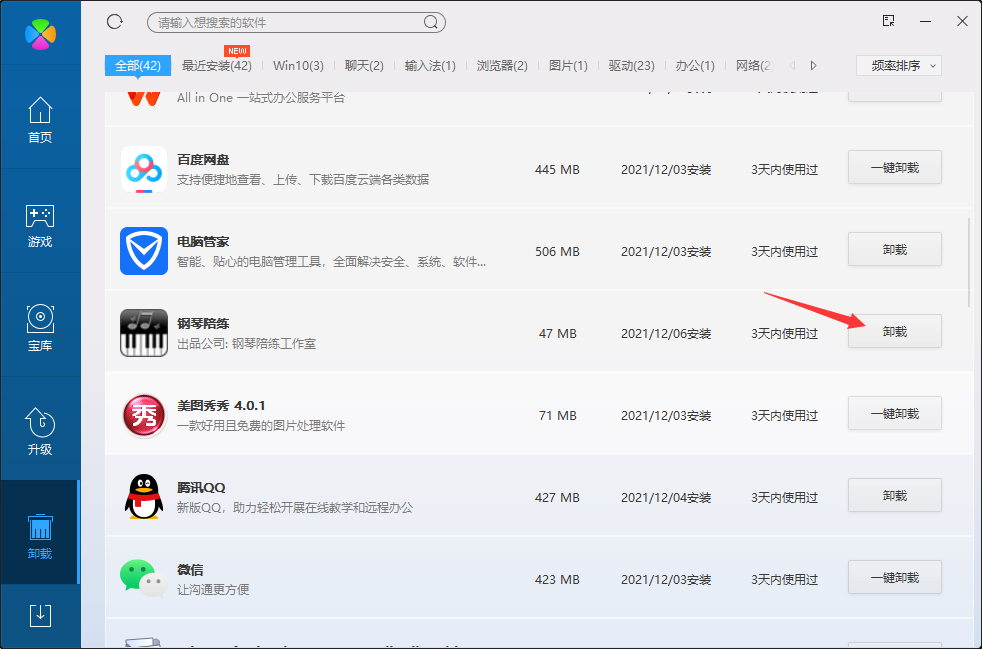This screenshot has height=649, width=982.
Task: Click the 2021/12/04安装 date
Action: point(666,498)
